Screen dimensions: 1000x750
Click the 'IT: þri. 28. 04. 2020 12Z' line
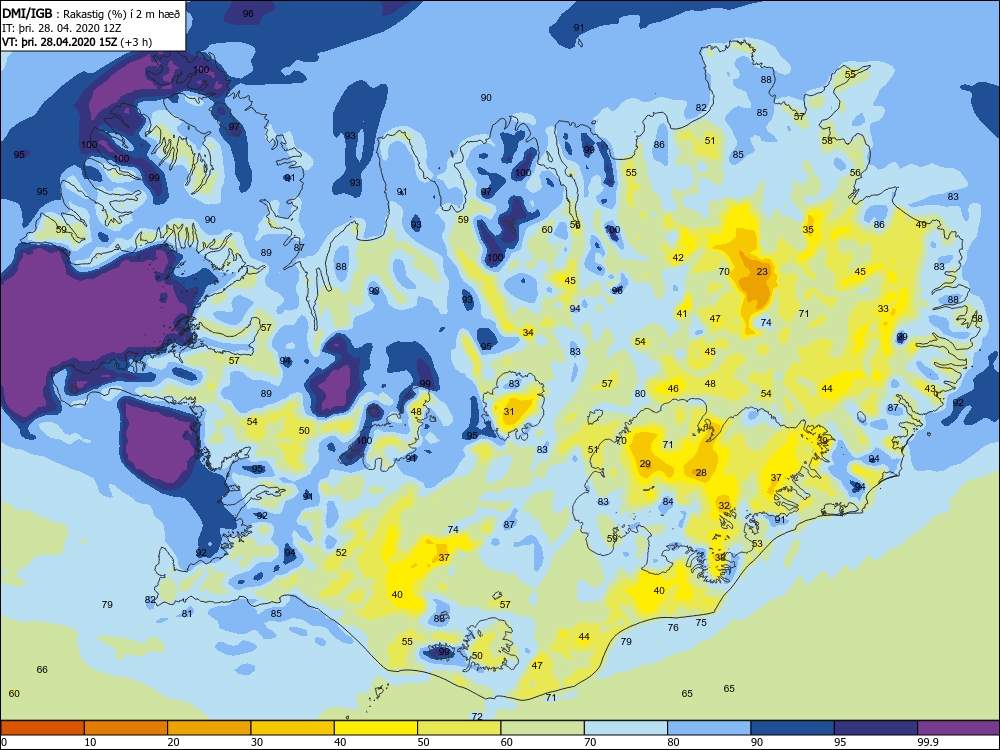click(60, 28)
